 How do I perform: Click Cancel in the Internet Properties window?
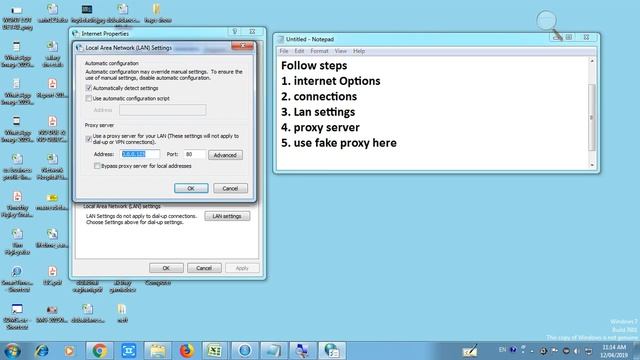point(204,268)
